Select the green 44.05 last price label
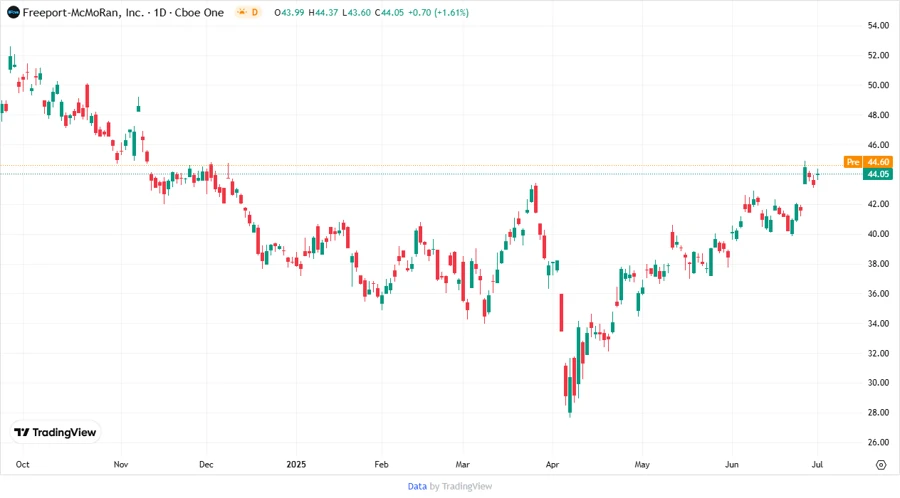 tap(878, 174)
